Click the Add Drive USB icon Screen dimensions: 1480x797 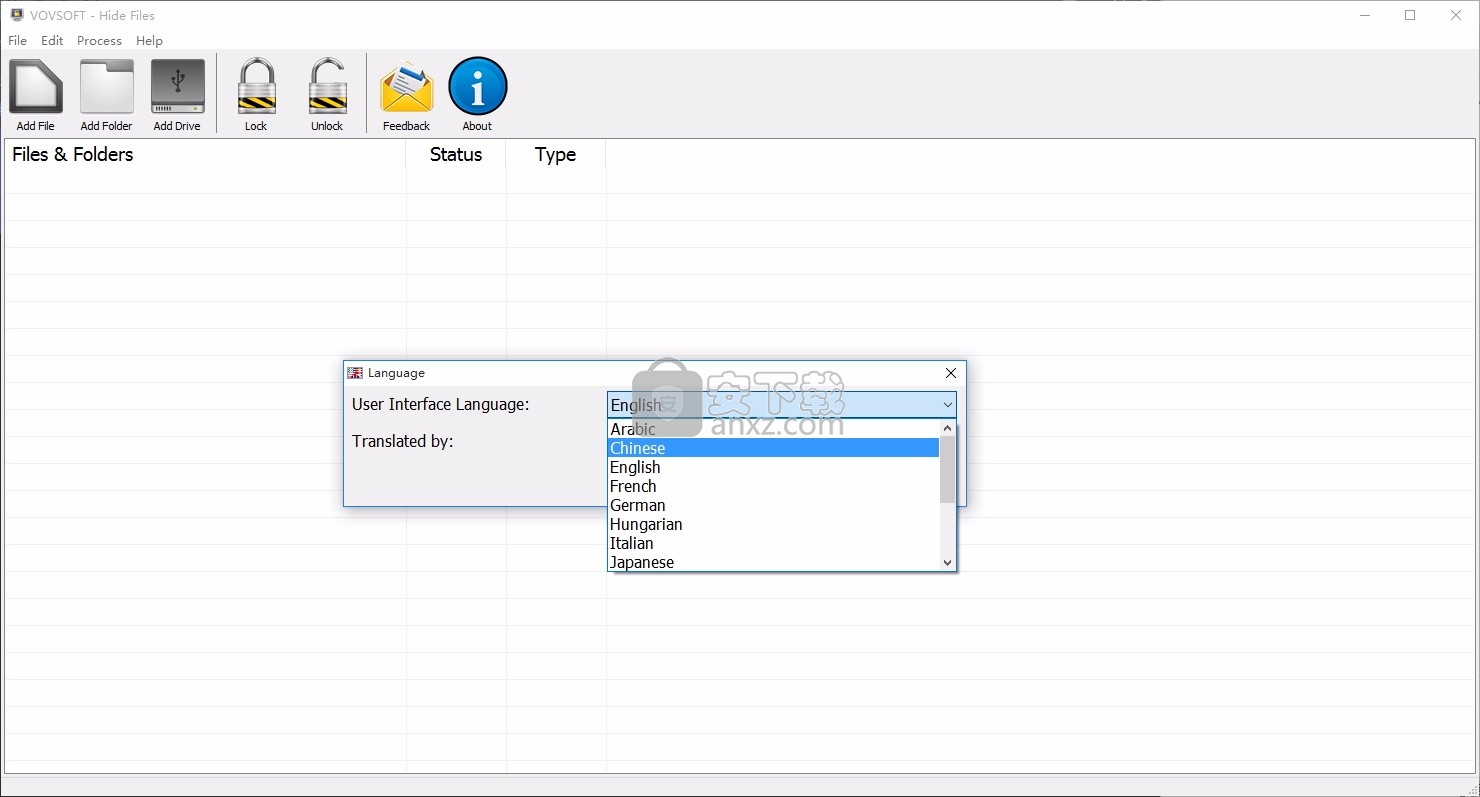(177, 86)
